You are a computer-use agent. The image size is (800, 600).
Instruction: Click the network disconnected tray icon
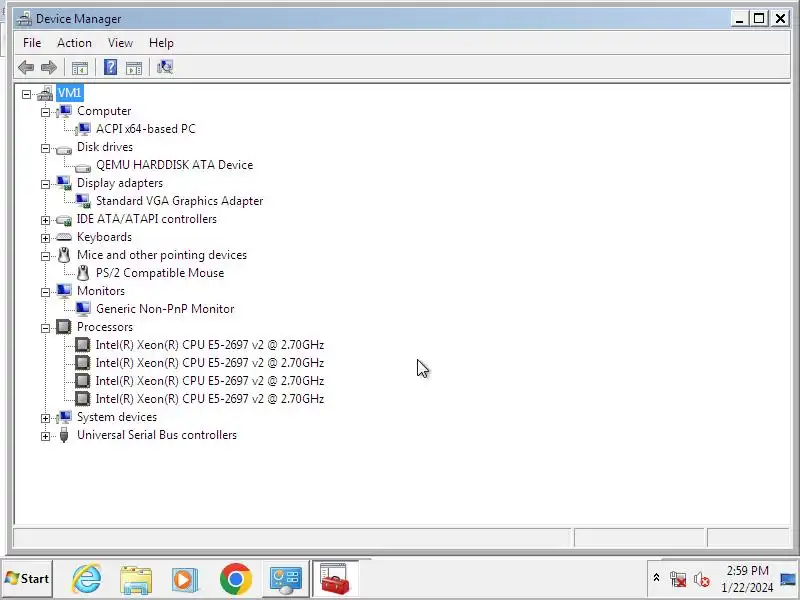click(678, 580)
